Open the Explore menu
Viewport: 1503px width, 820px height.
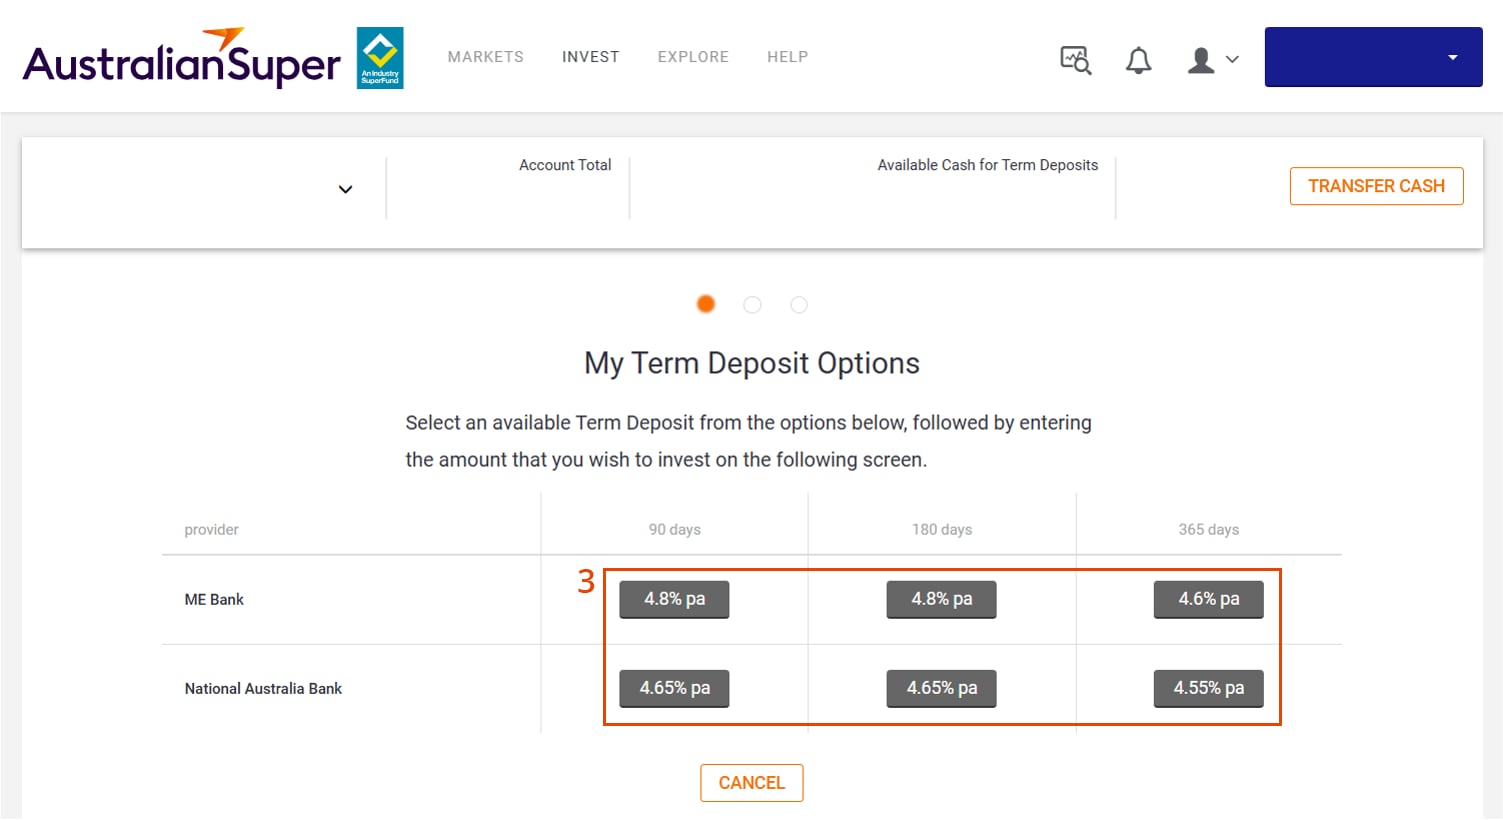pyautogui.click(x=693, y=57)
